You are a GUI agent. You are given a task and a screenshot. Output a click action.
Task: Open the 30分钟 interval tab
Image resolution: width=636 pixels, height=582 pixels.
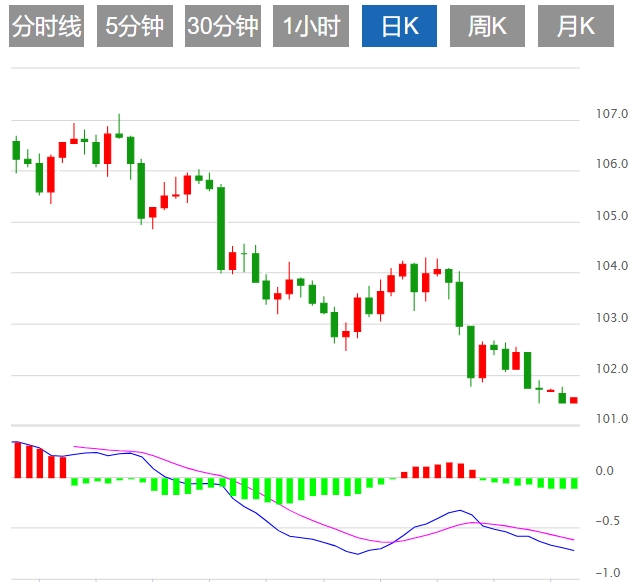tap(222, 26)
